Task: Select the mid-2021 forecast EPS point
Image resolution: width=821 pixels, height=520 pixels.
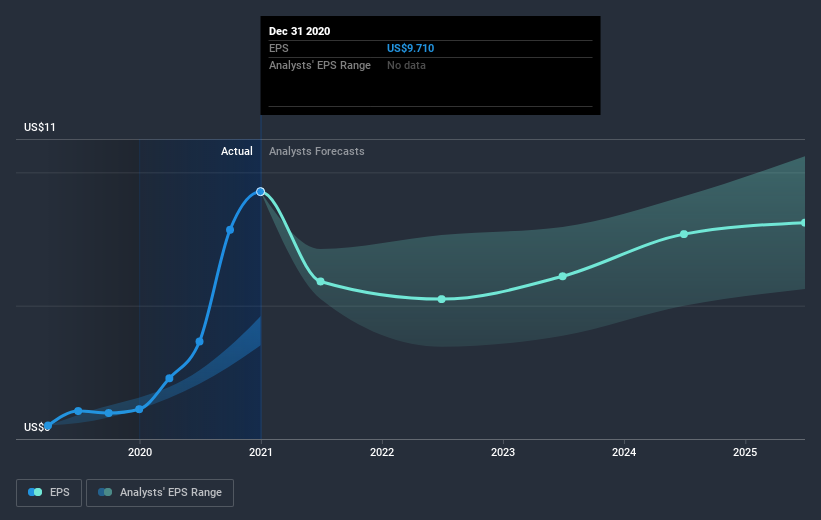Action: coord(320,282)
